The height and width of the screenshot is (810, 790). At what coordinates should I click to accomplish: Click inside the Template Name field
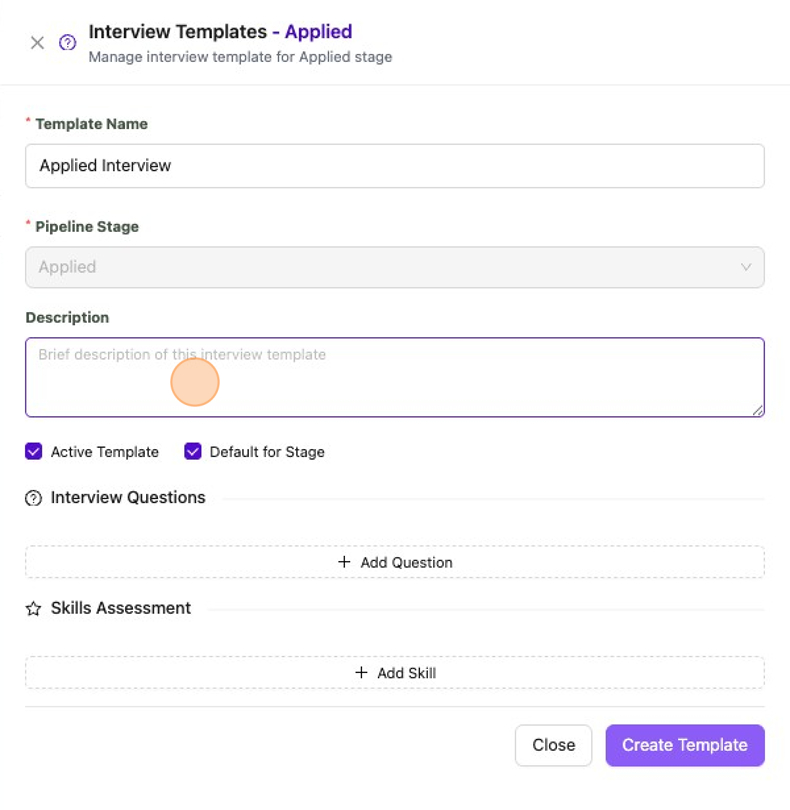click(x=395, y=165)
